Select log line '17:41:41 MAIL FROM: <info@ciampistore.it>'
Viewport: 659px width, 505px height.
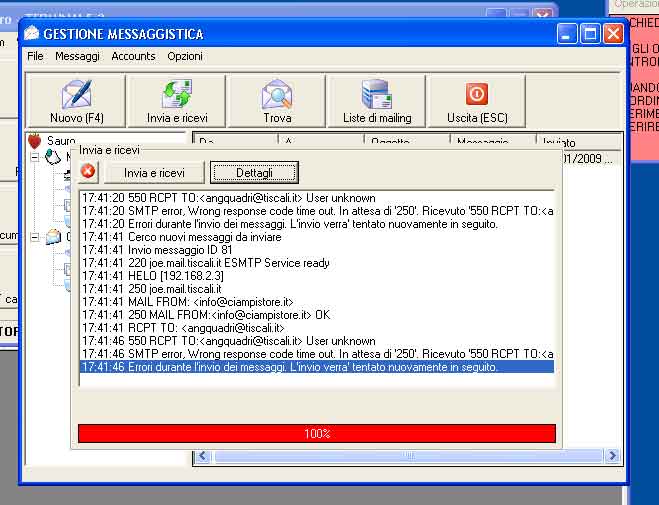click(x=317, y=302)
